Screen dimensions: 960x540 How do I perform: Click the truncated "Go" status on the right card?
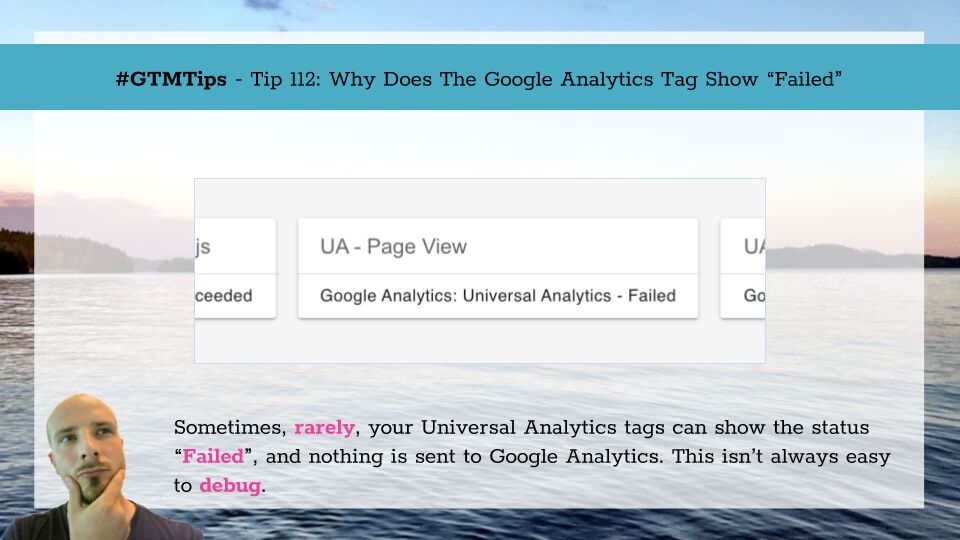(x=754, y=296)
